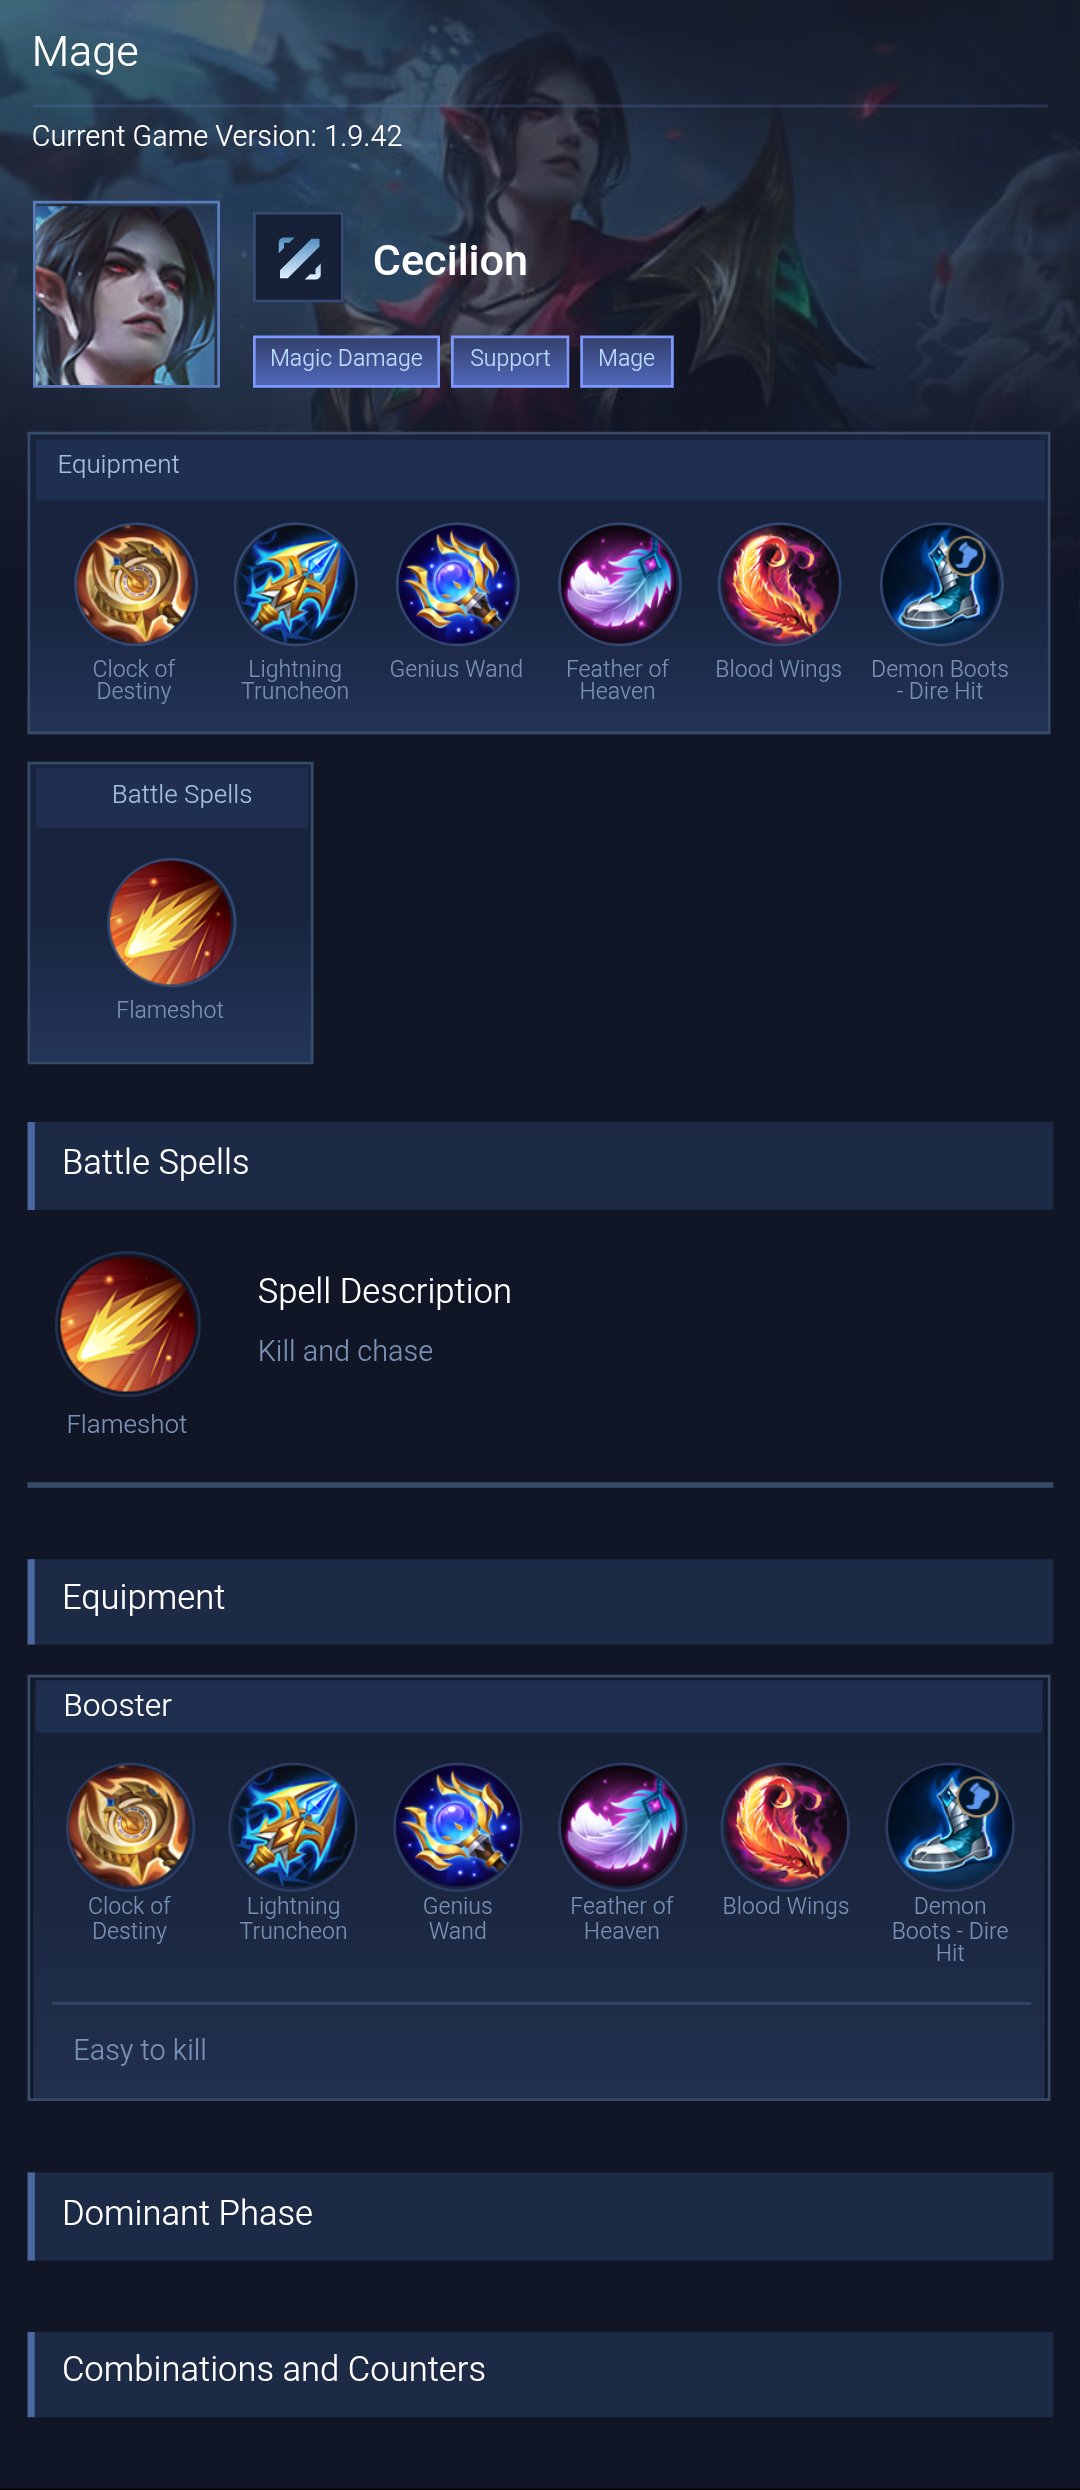1080x2490 pixels.
Task: Select the Magic Damage tag
Action: click(346, 360)
